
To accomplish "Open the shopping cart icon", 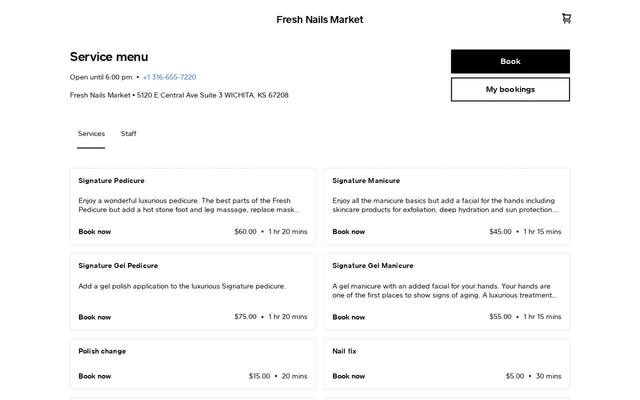I will point(566,18).
